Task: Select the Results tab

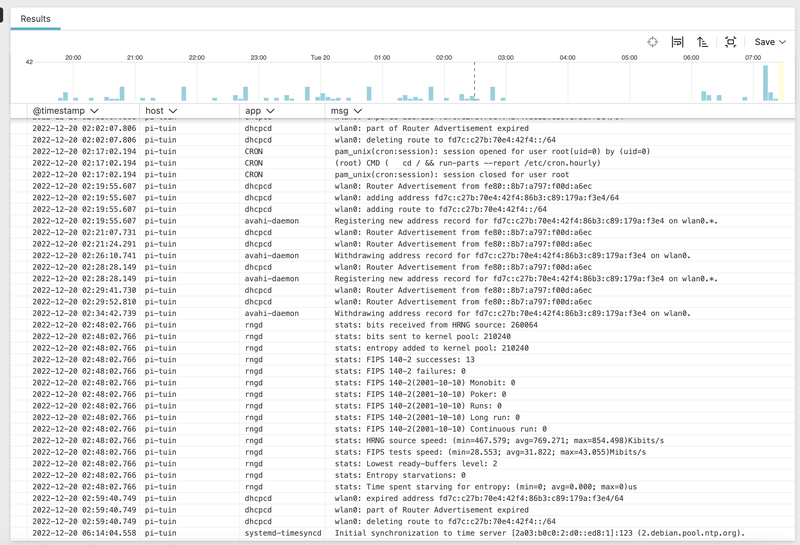Action: click(x=35, y=19)
